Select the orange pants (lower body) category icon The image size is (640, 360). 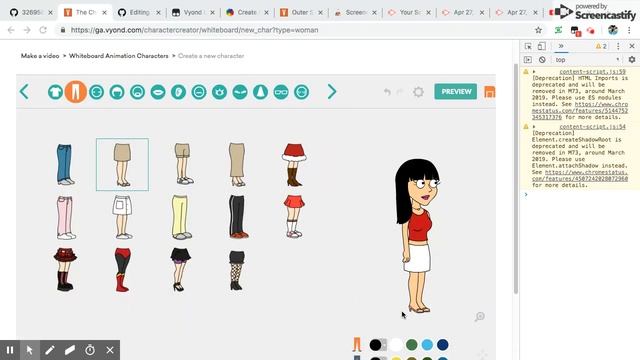coord(76,91)
